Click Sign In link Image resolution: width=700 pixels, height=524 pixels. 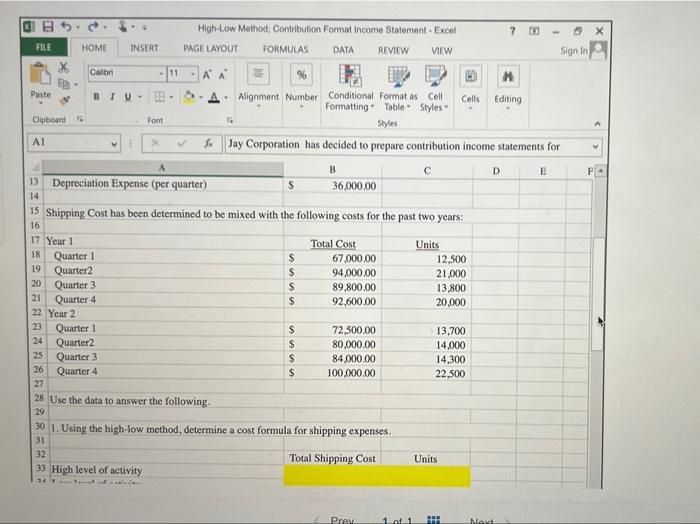click(574, 51)
